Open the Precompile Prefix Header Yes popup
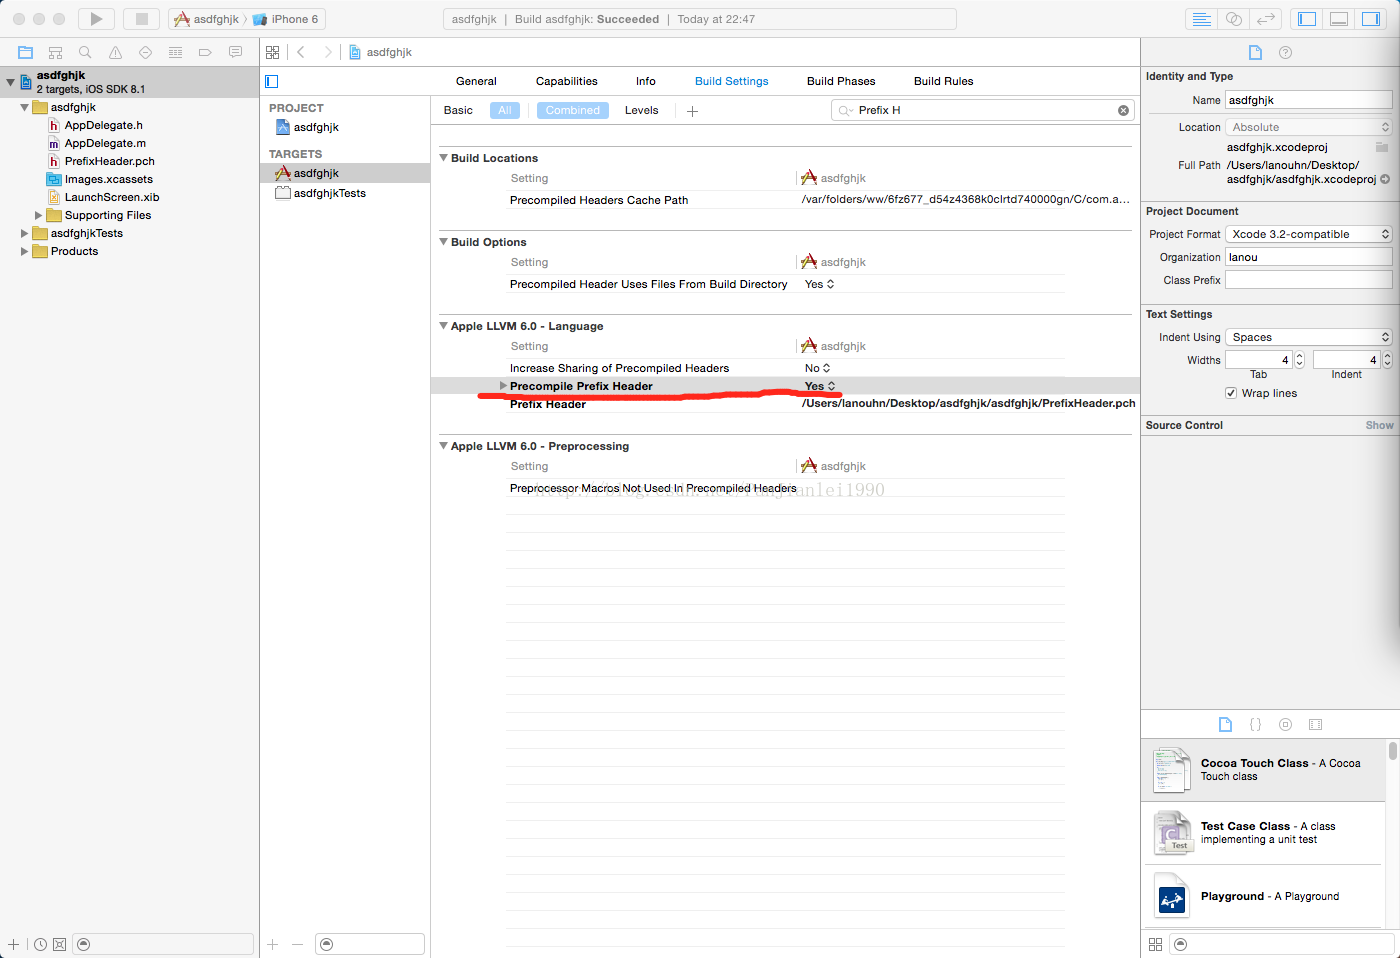The width and height of the screenshot is (1400, 958). pyautogui.click(x=820, y=386)
